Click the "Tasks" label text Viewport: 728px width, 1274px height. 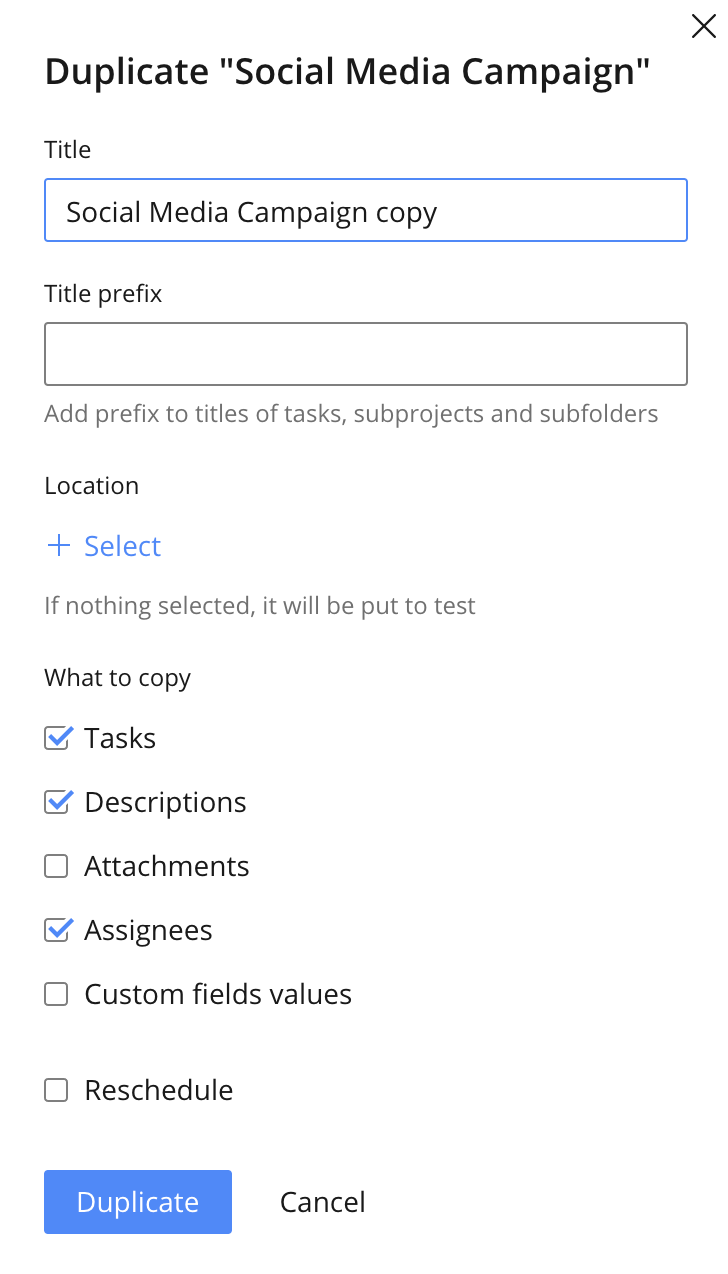pos(120,738)
